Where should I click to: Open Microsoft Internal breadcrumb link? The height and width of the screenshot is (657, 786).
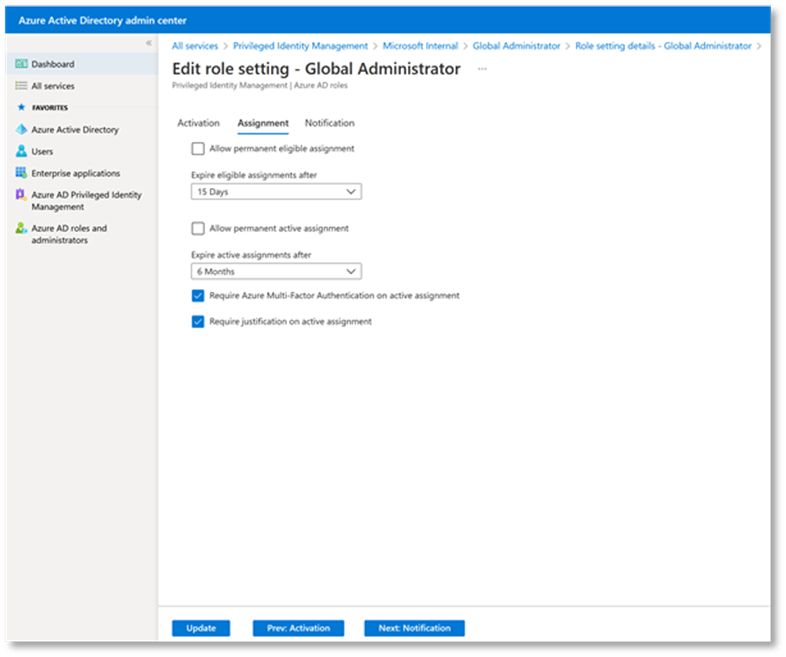[420, 46]
